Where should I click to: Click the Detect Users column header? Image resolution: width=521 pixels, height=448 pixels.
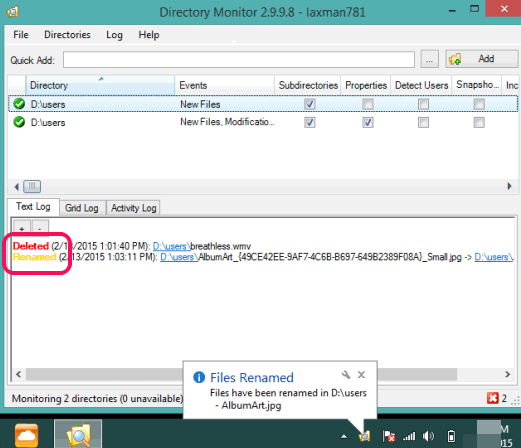point(421,85)
